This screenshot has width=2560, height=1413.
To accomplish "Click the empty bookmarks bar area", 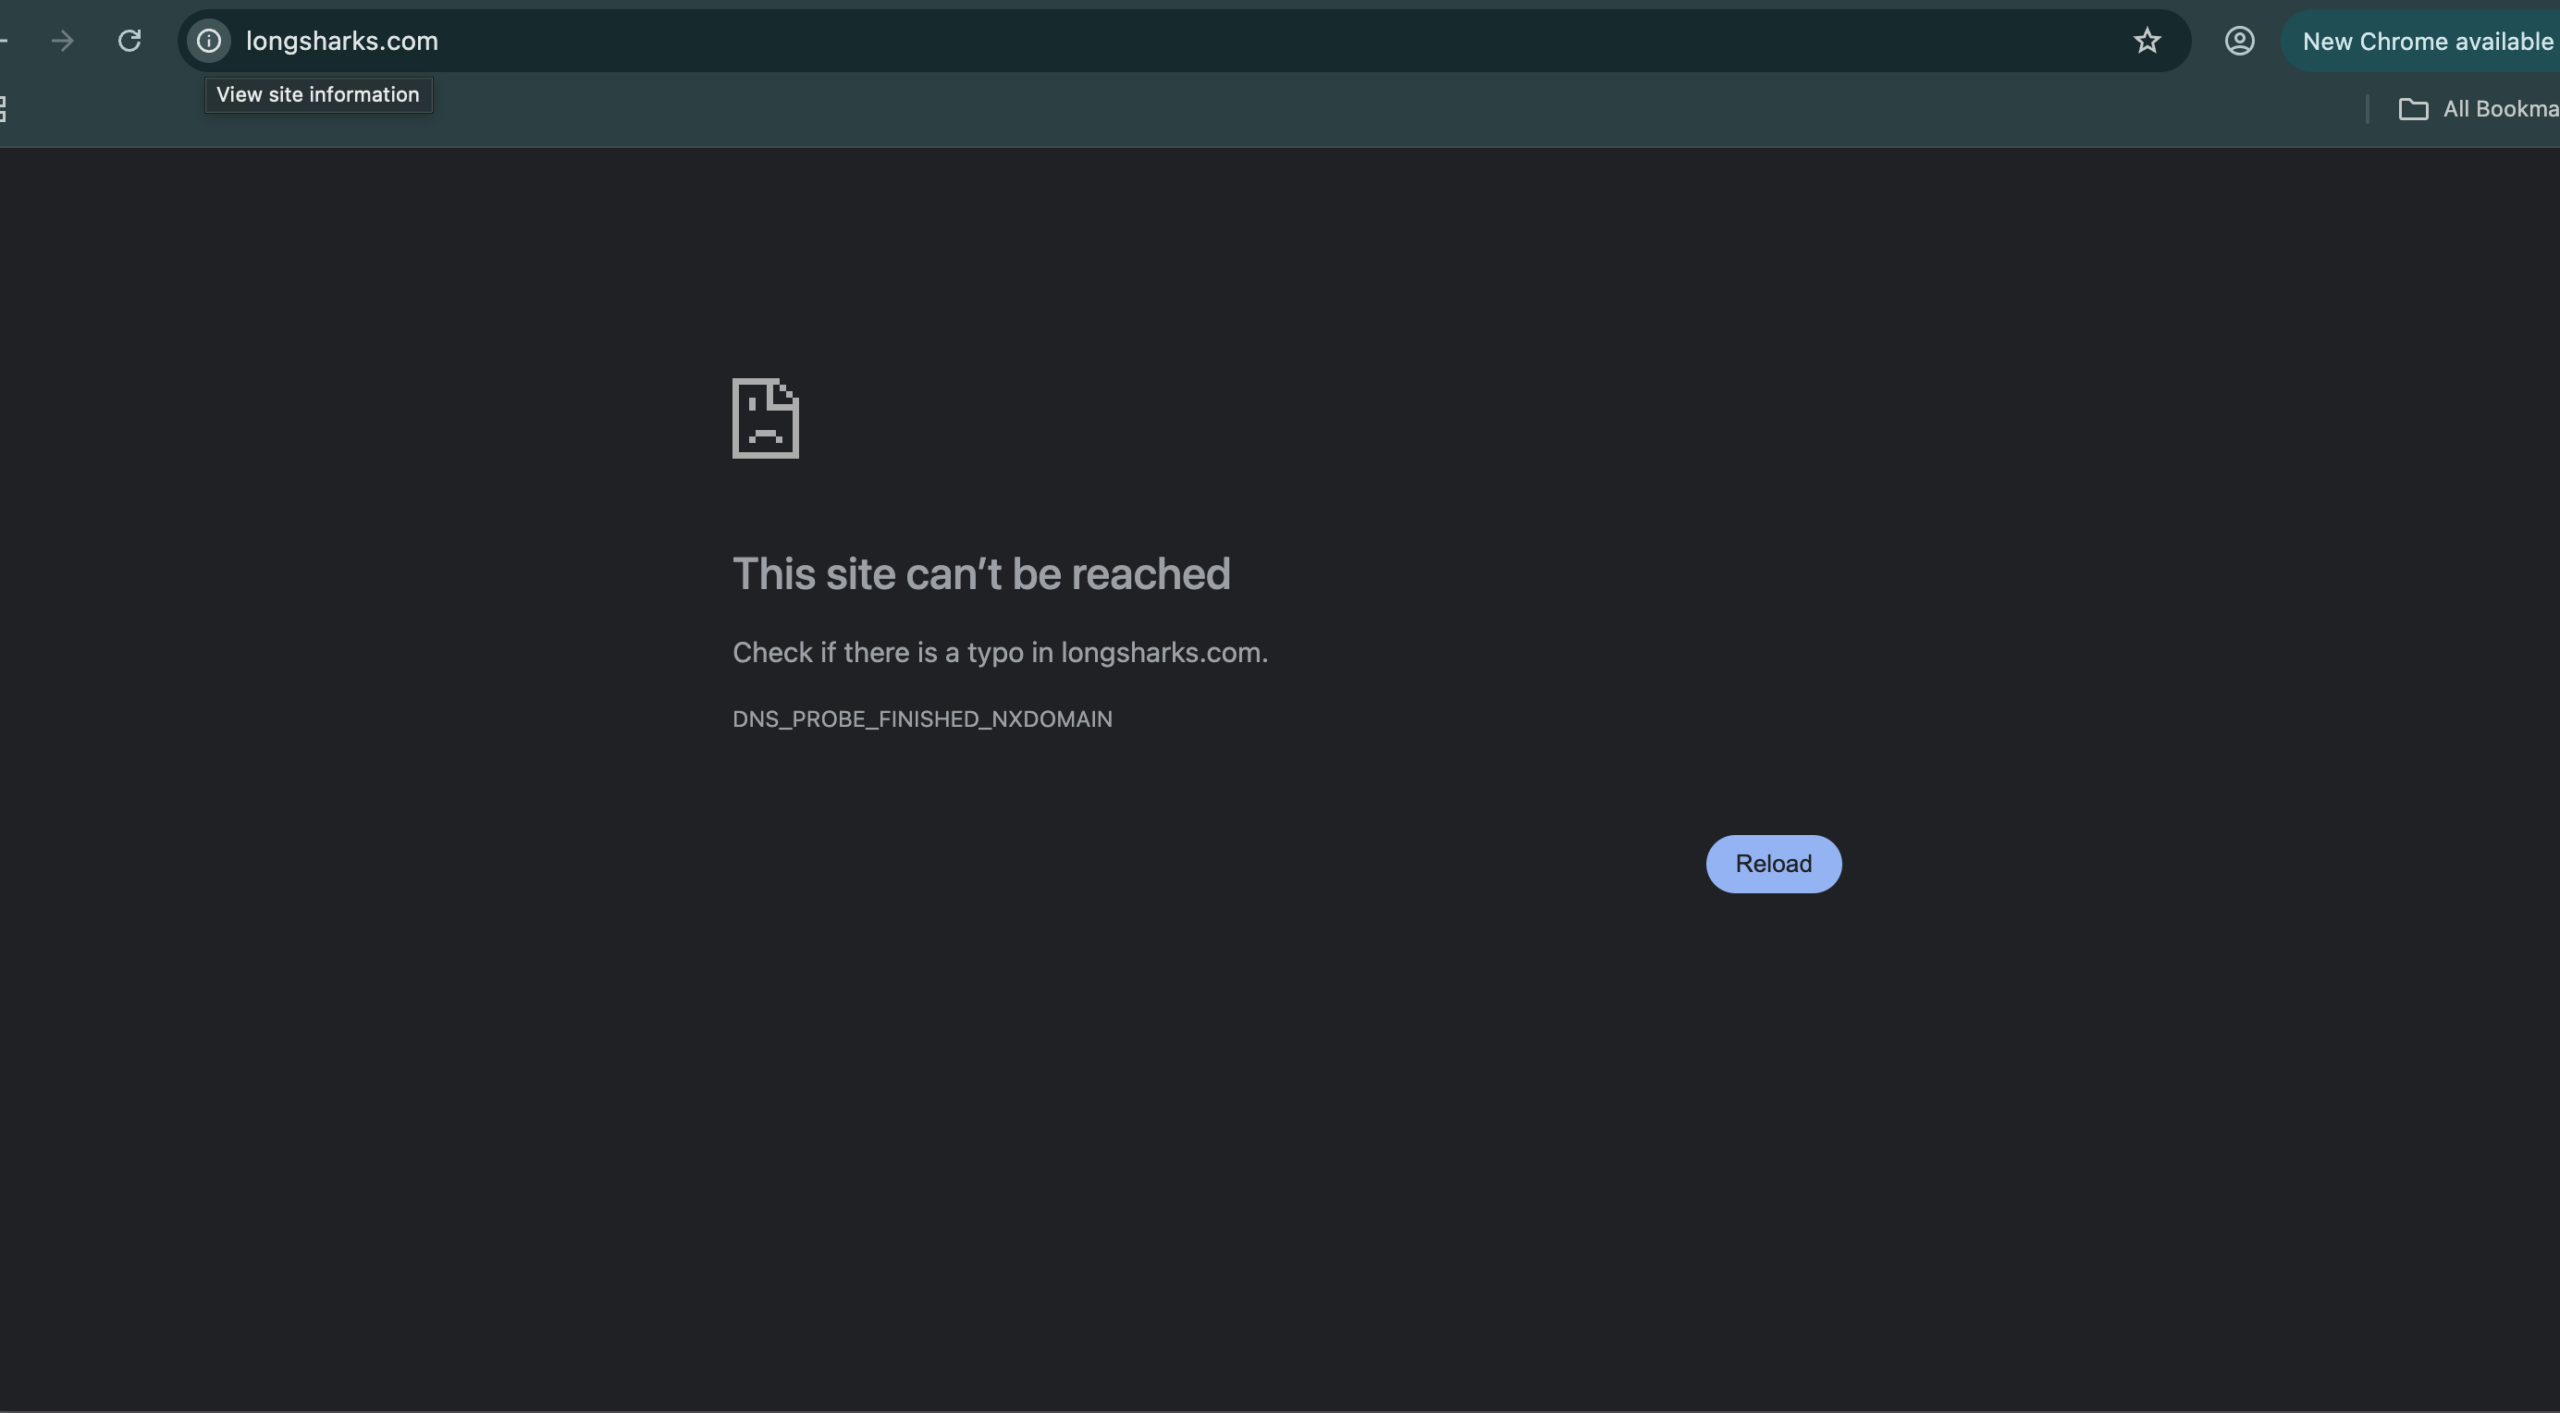I will (x=1300, y=109).
